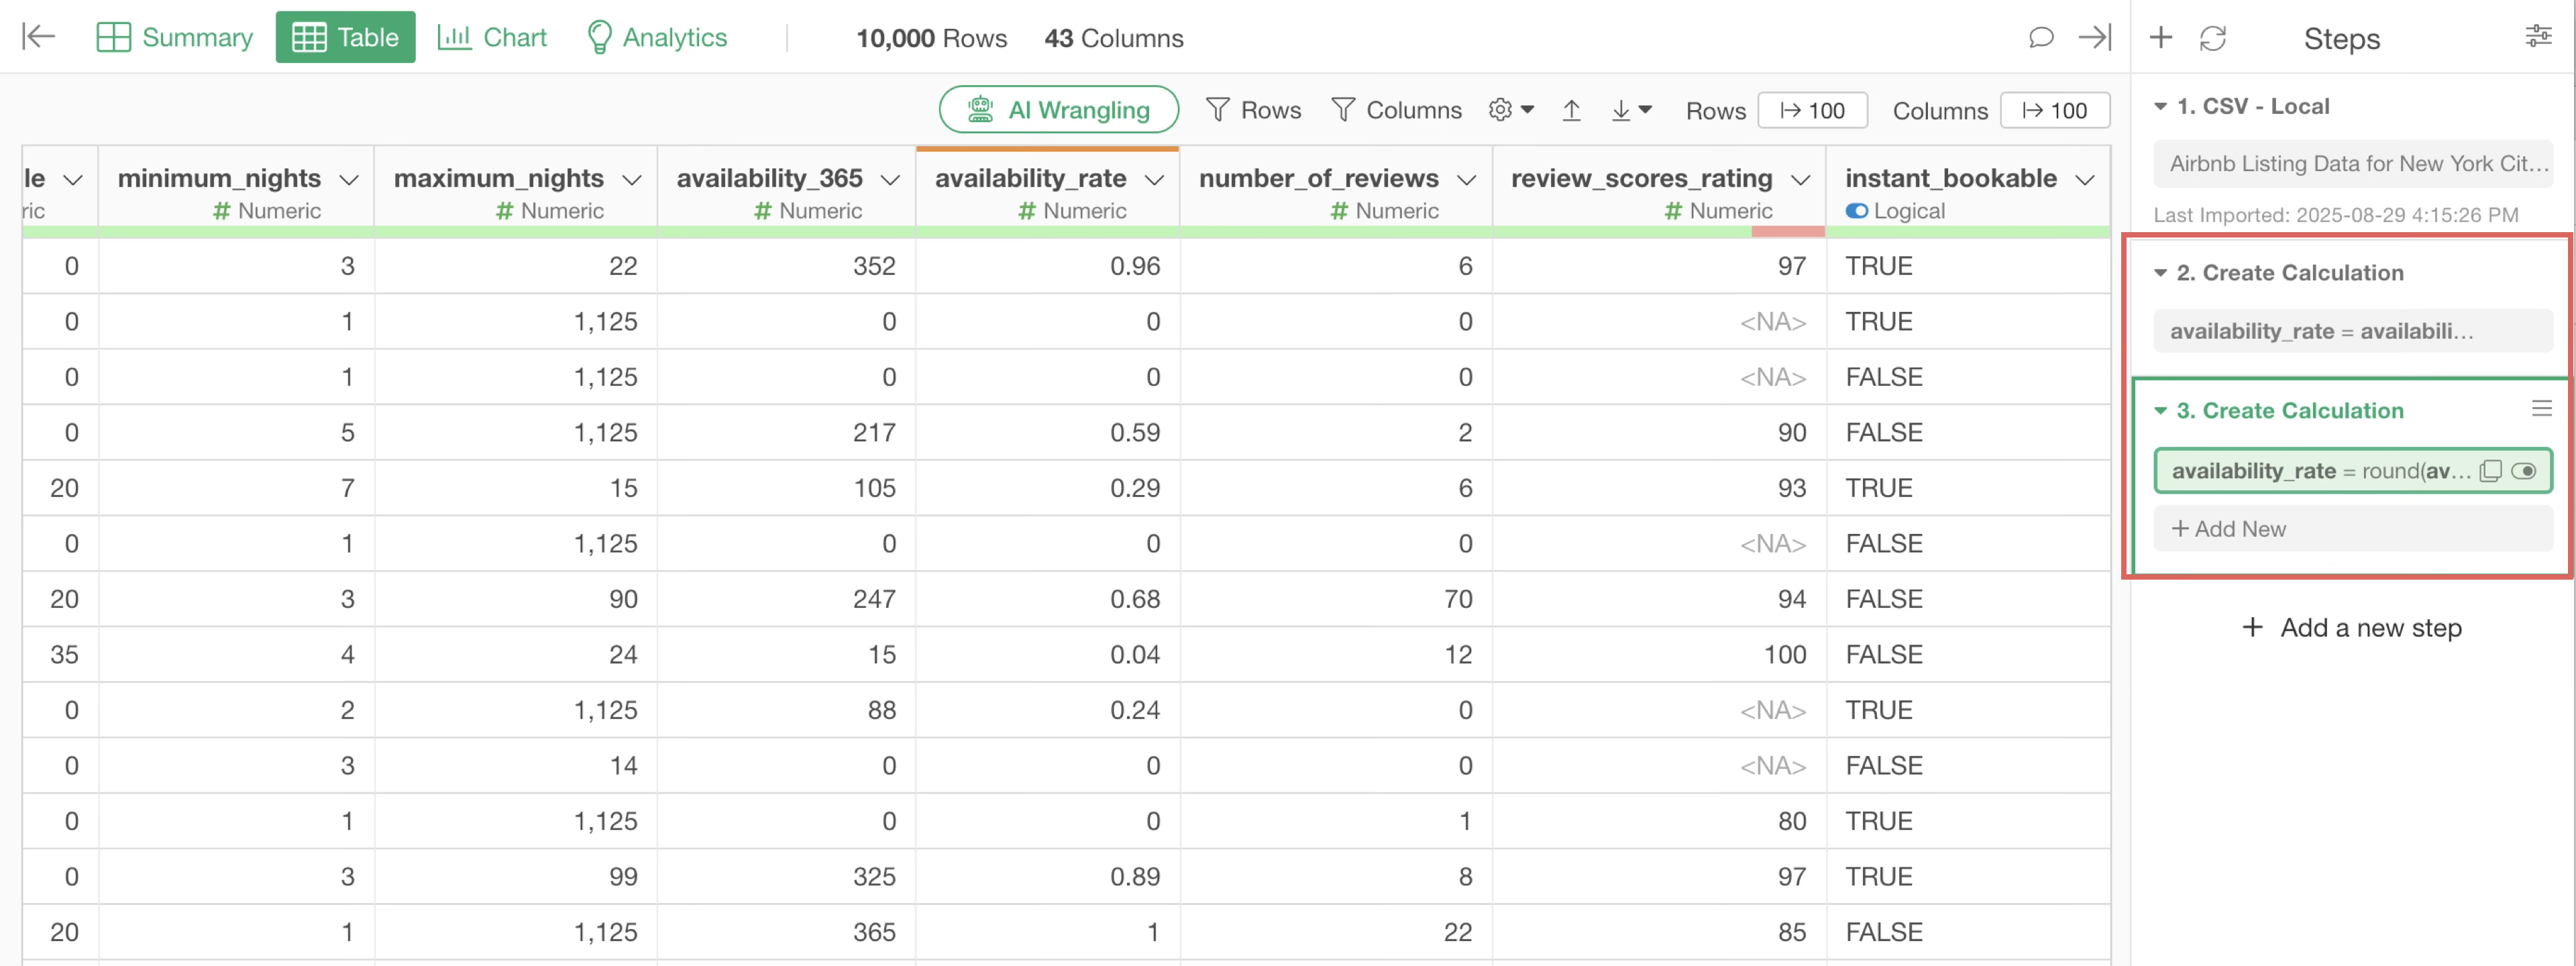Click availability_rate cell 0.04
2576x966 pixels.
(x=1047, y=655)
